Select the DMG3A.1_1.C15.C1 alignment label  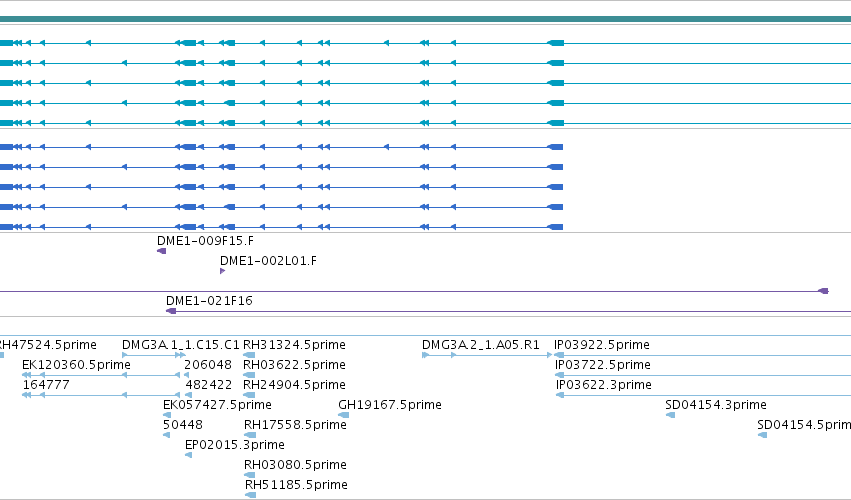click(x=181, y=345)
